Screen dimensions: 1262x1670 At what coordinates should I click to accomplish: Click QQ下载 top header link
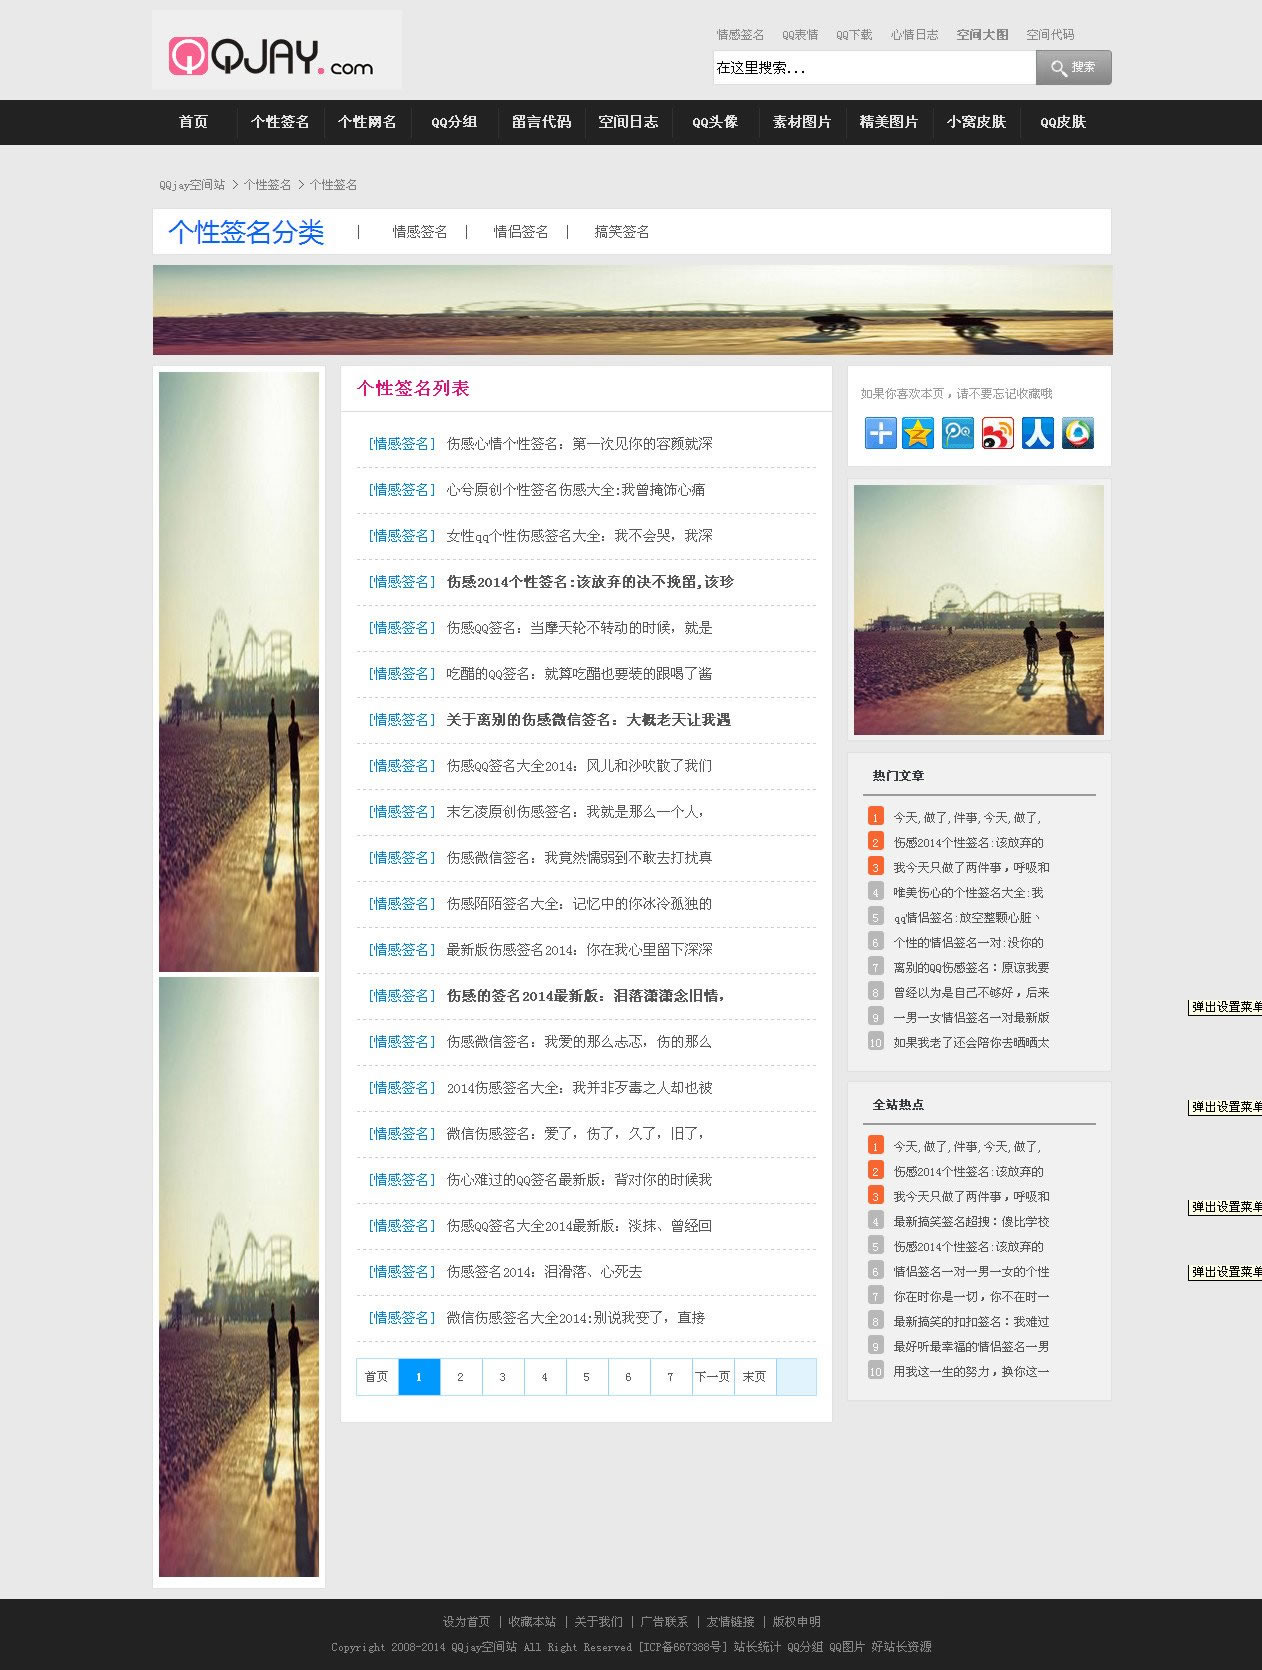(854, 35)
